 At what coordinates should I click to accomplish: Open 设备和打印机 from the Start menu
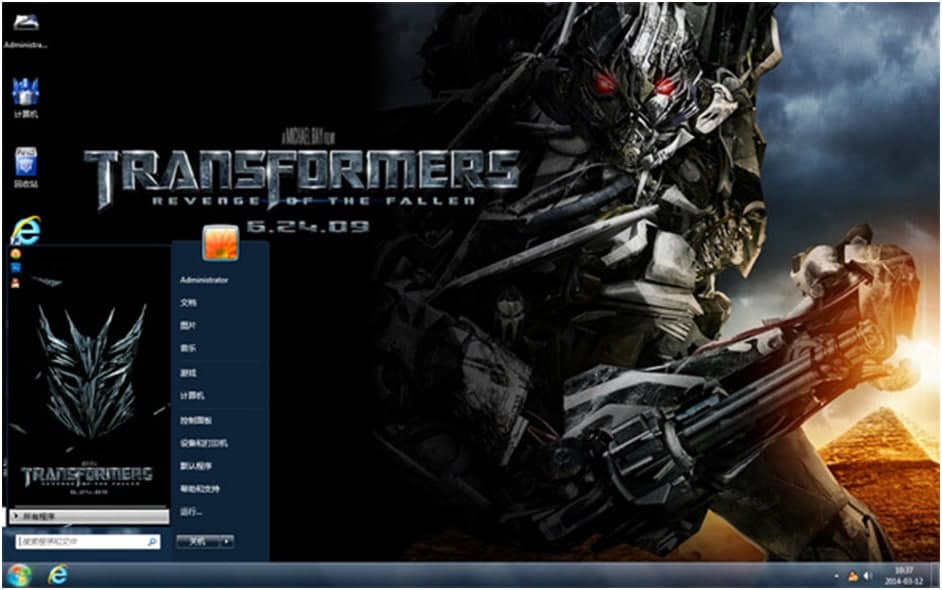204,443
